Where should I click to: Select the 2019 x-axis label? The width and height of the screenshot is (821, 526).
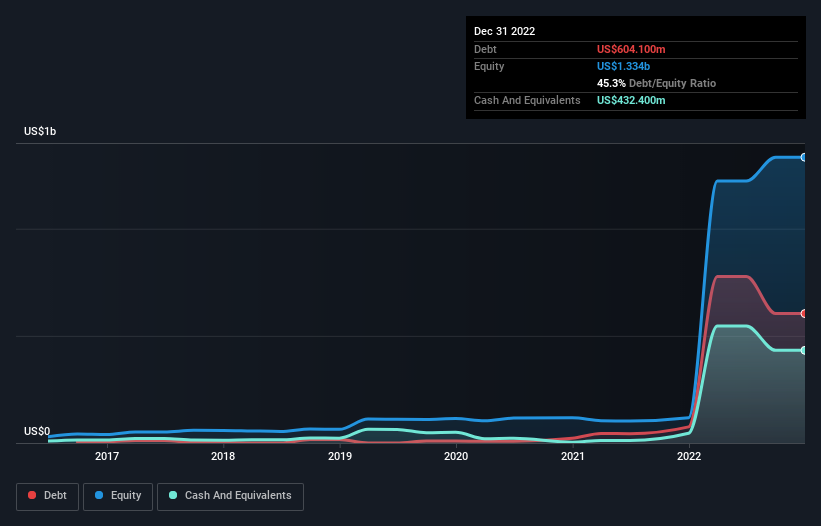340,456
